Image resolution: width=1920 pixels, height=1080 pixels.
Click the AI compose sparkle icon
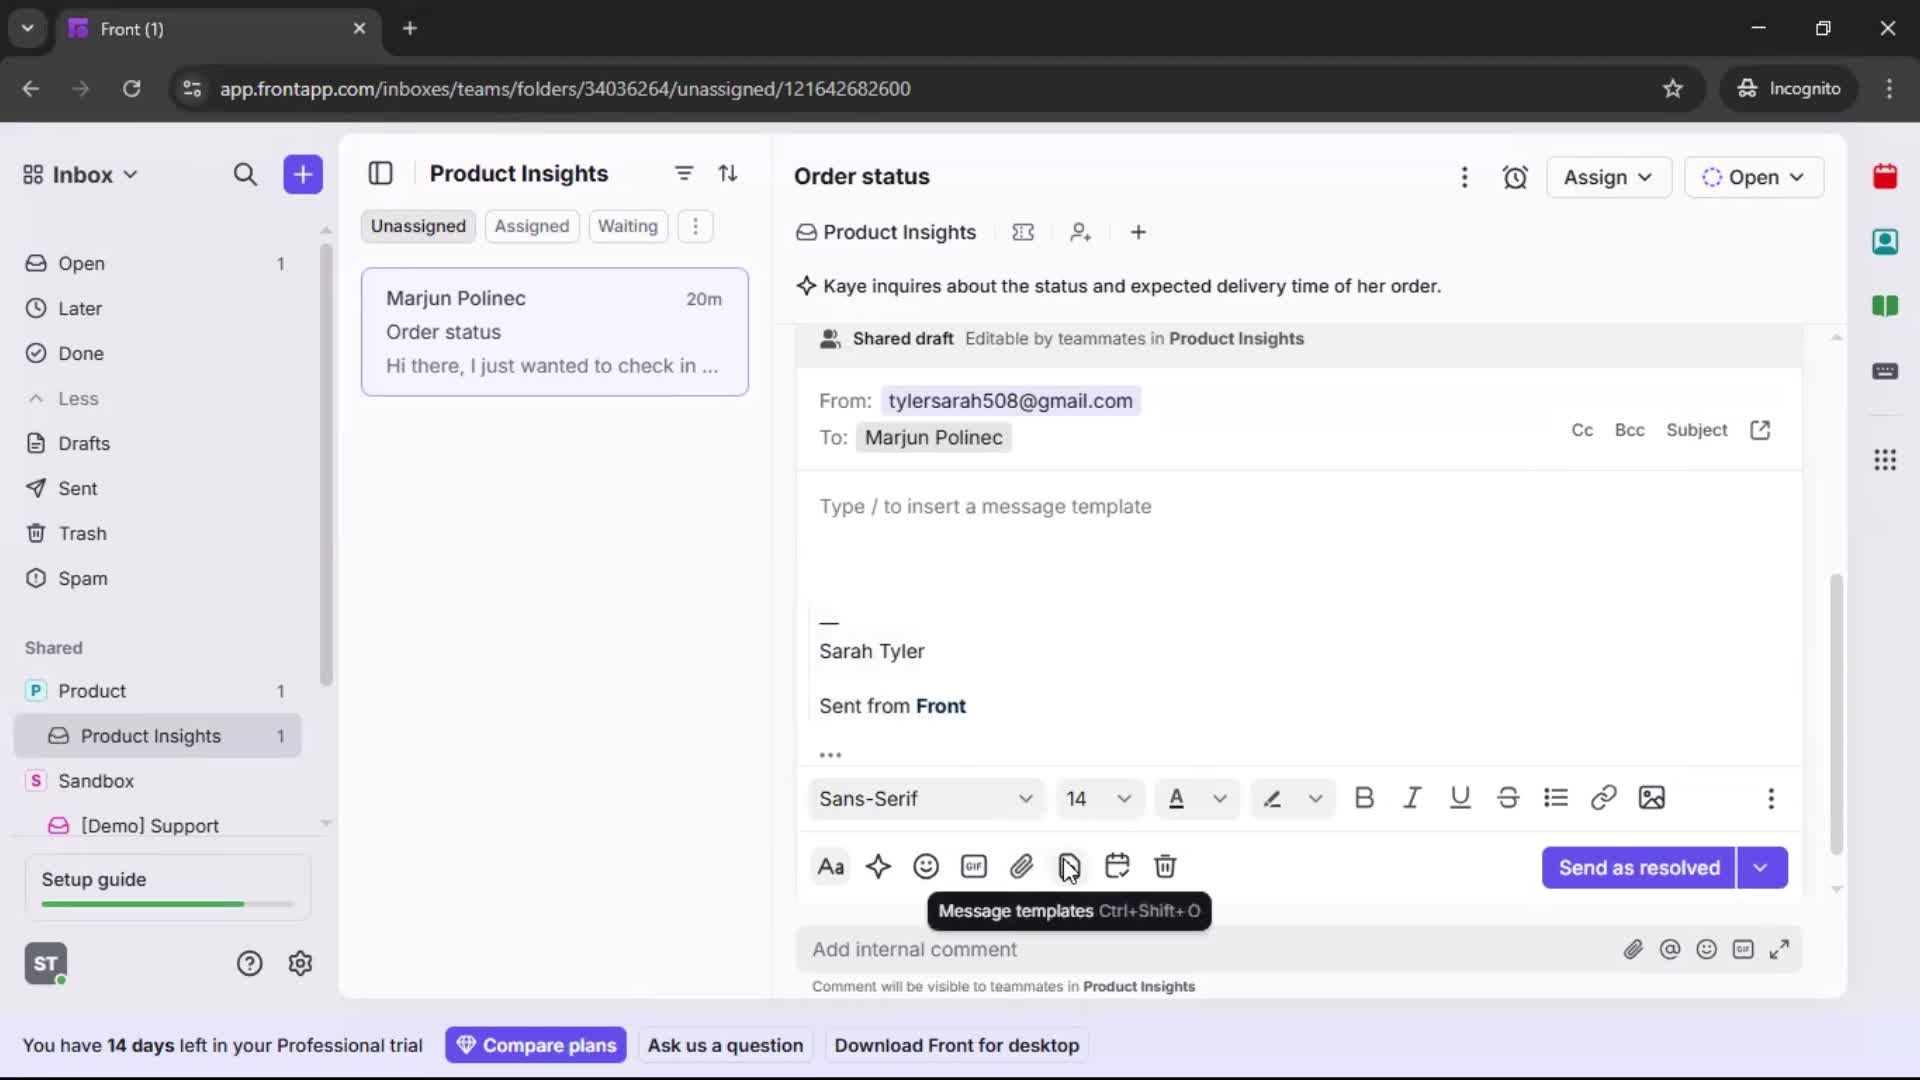[879, 866]
